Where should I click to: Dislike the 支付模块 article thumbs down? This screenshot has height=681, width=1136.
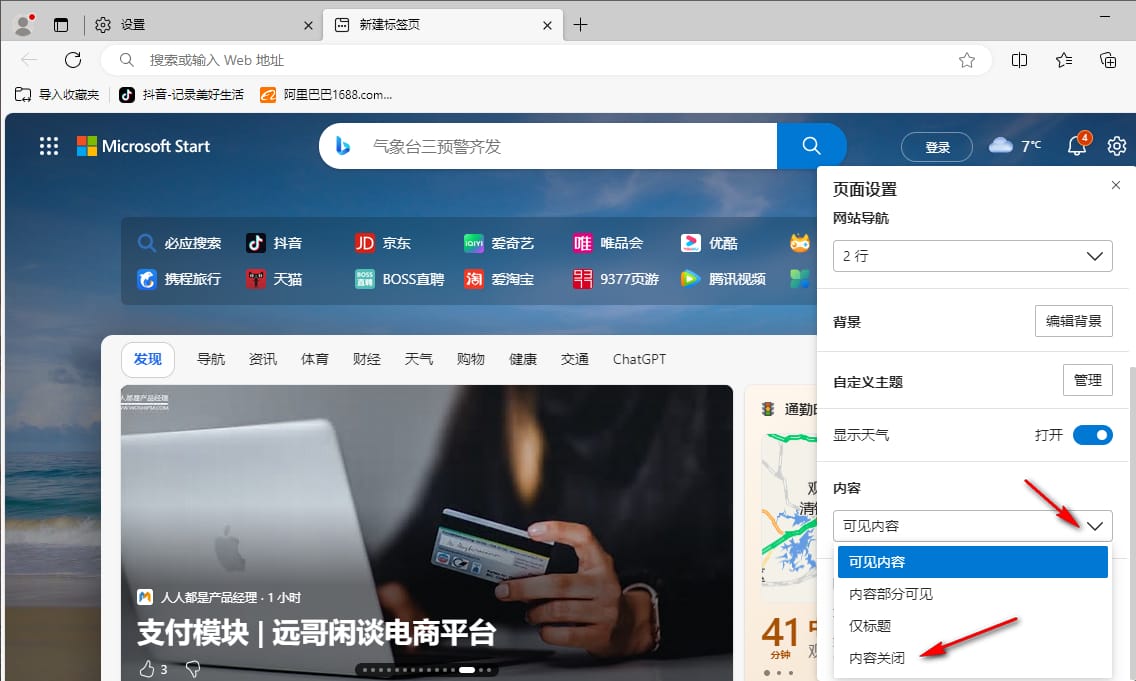tap(193, 669)
